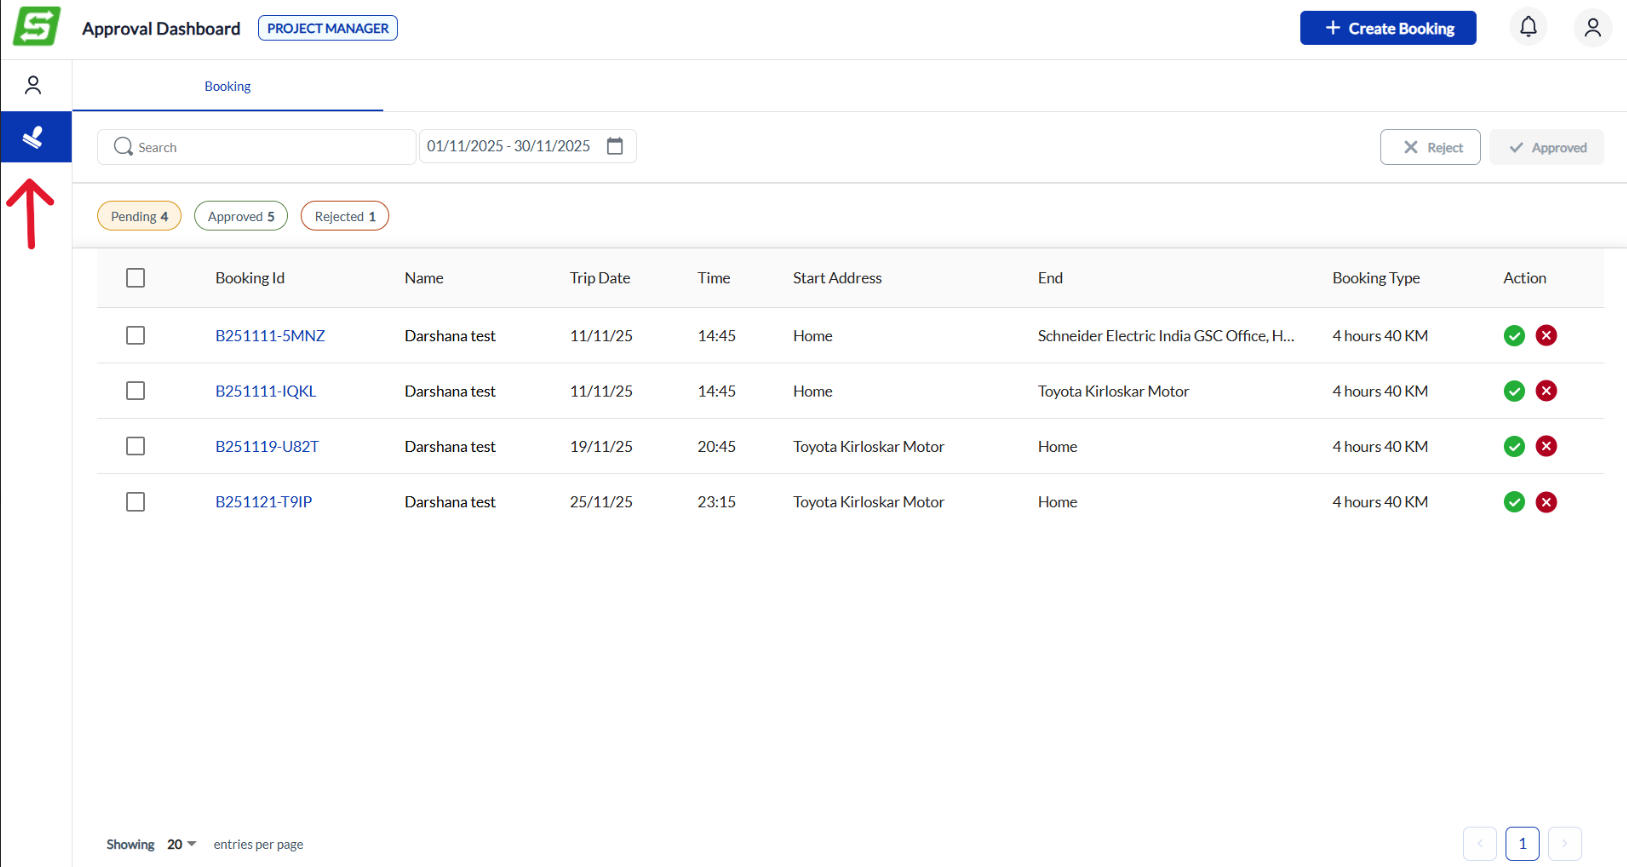Open booking link B251111-5MNZ
The image size is (1627, 867).
pyautogui.click(x=270, y=336)
